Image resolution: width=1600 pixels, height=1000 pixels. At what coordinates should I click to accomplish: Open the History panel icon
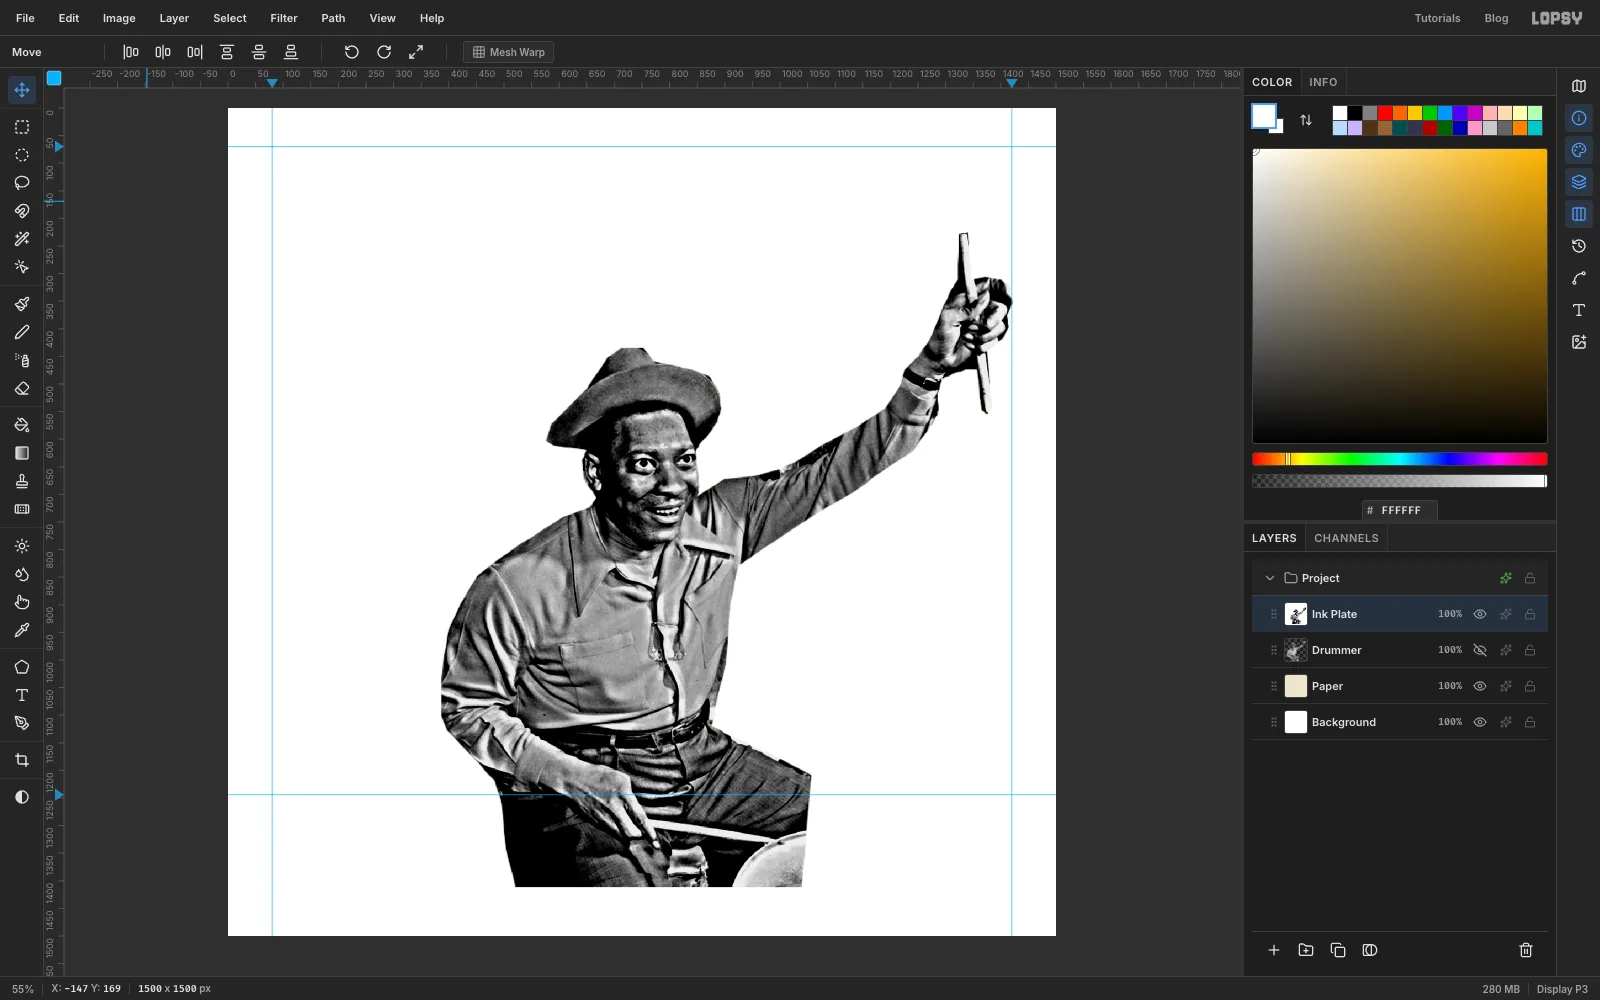tap(1579, 246)
